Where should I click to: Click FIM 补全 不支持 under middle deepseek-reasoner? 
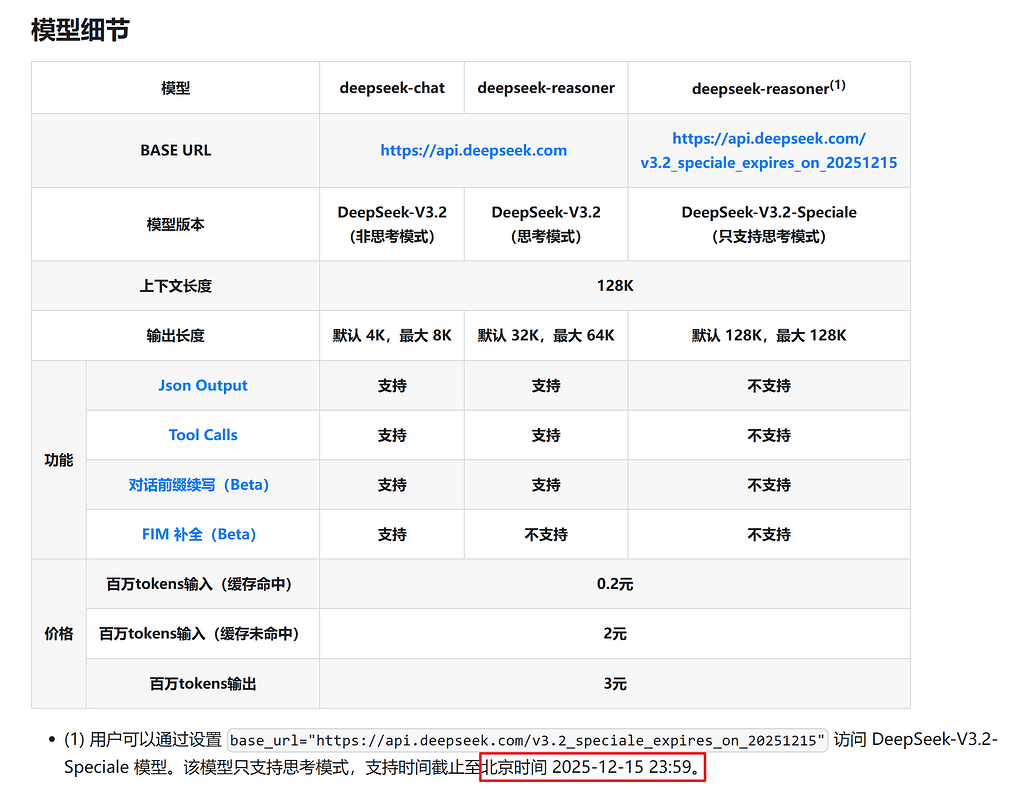[546, 534]
